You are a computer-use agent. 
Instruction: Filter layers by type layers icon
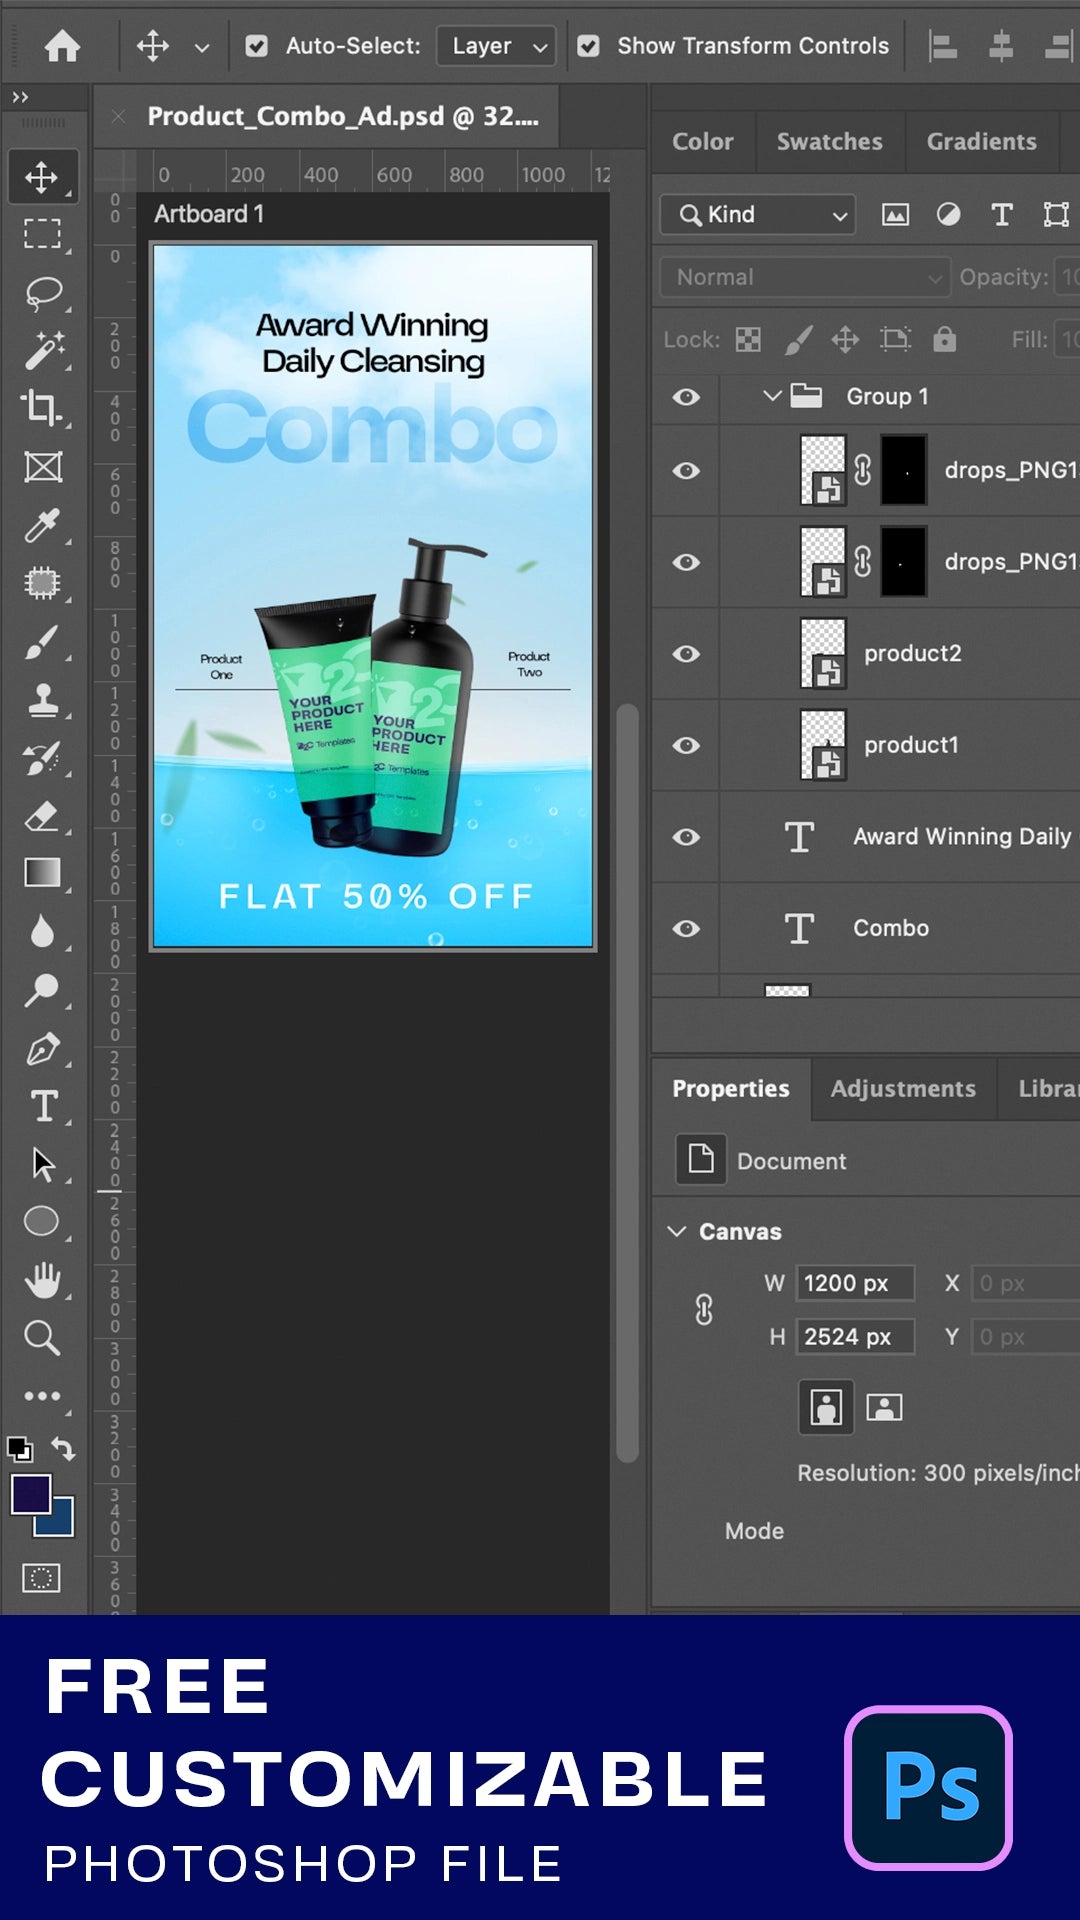(1001, 215)
